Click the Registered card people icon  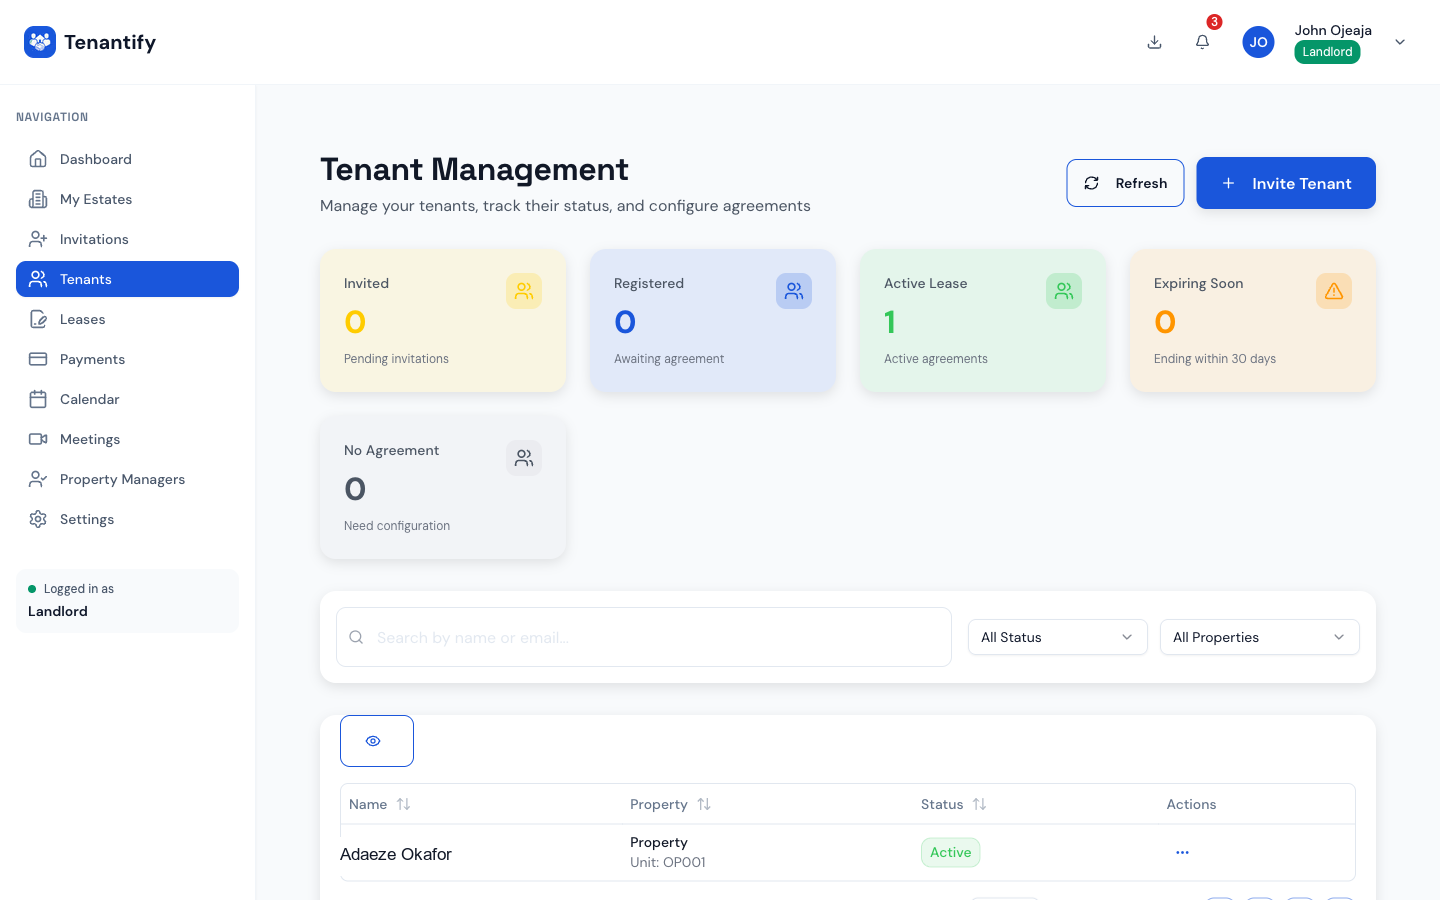(794, 291)
